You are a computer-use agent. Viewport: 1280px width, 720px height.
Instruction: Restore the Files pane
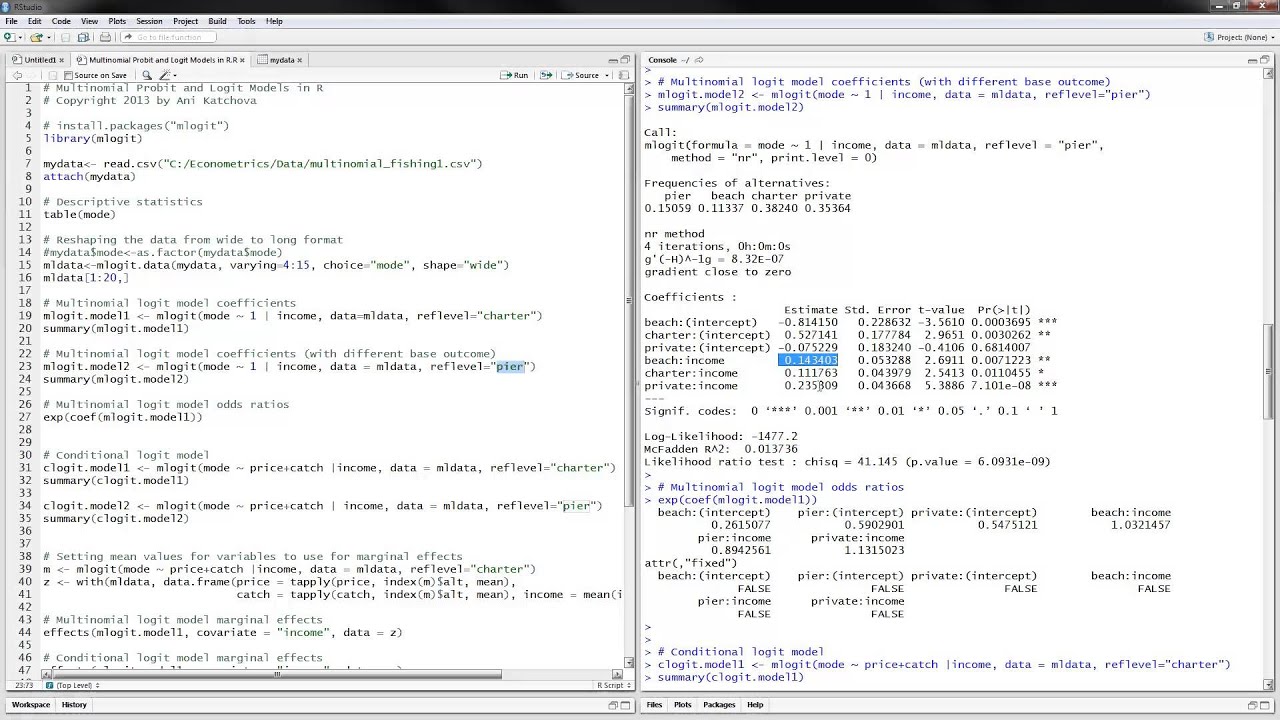coord(1252,704)
